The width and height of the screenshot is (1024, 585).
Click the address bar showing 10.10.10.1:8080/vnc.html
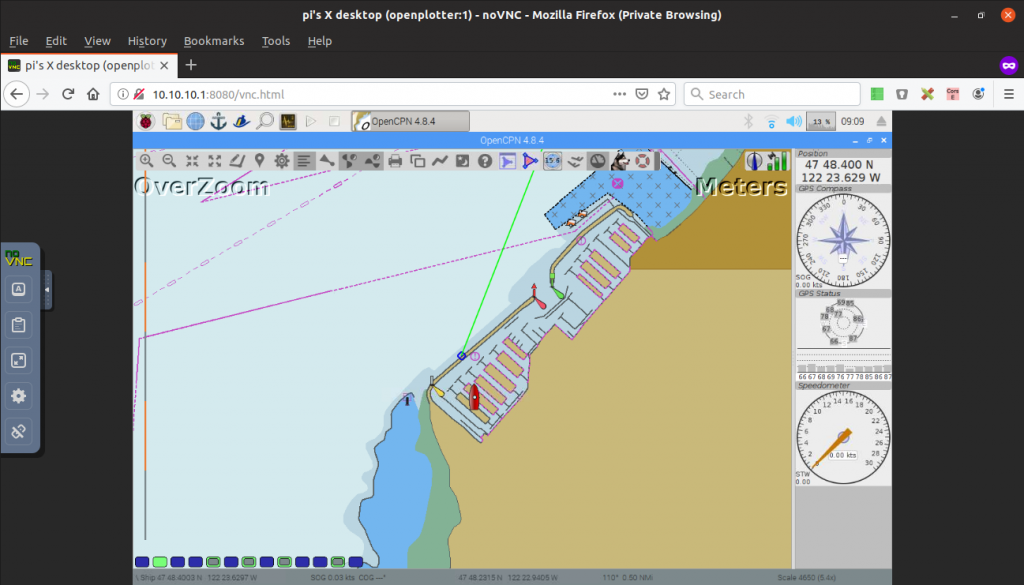394,94
